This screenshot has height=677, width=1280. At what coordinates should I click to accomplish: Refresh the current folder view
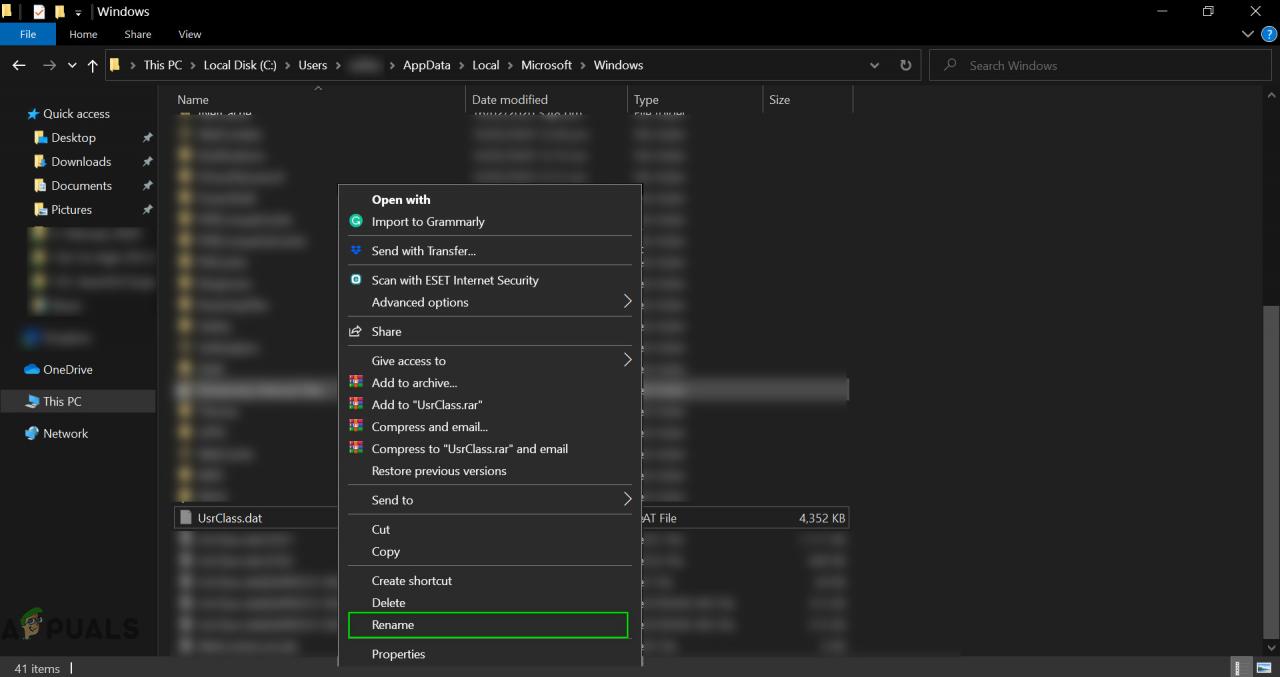click(x=905, y=65)
